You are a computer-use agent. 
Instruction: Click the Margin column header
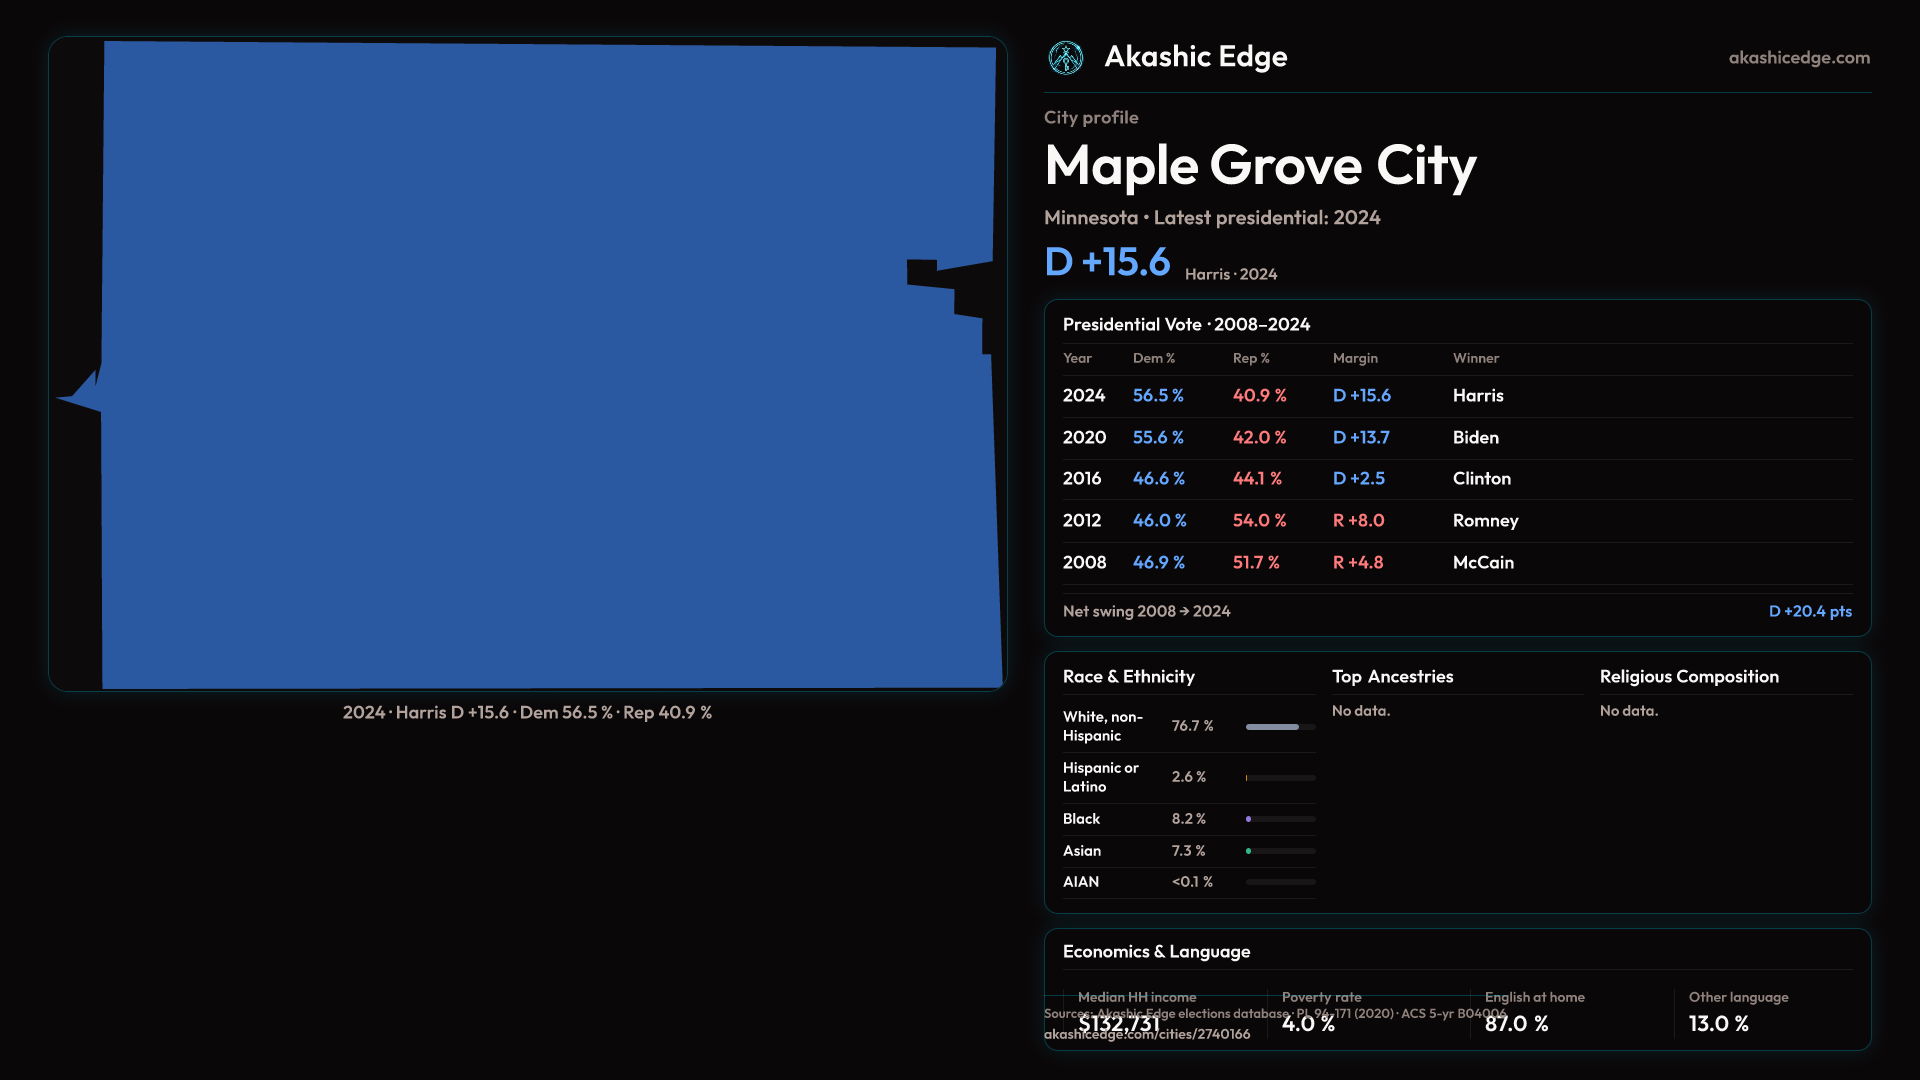click(x=1355, y=358)
